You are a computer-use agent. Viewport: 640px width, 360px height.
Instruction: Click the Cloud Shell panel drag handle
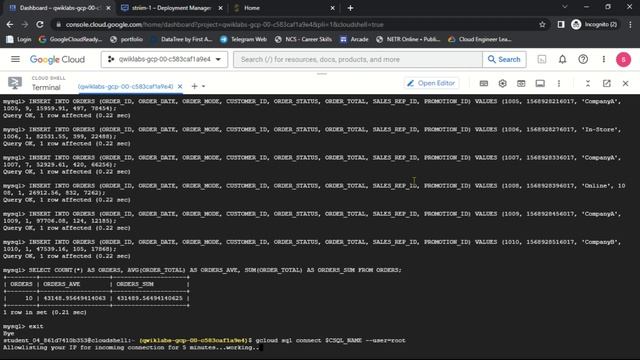pos(322,74)
